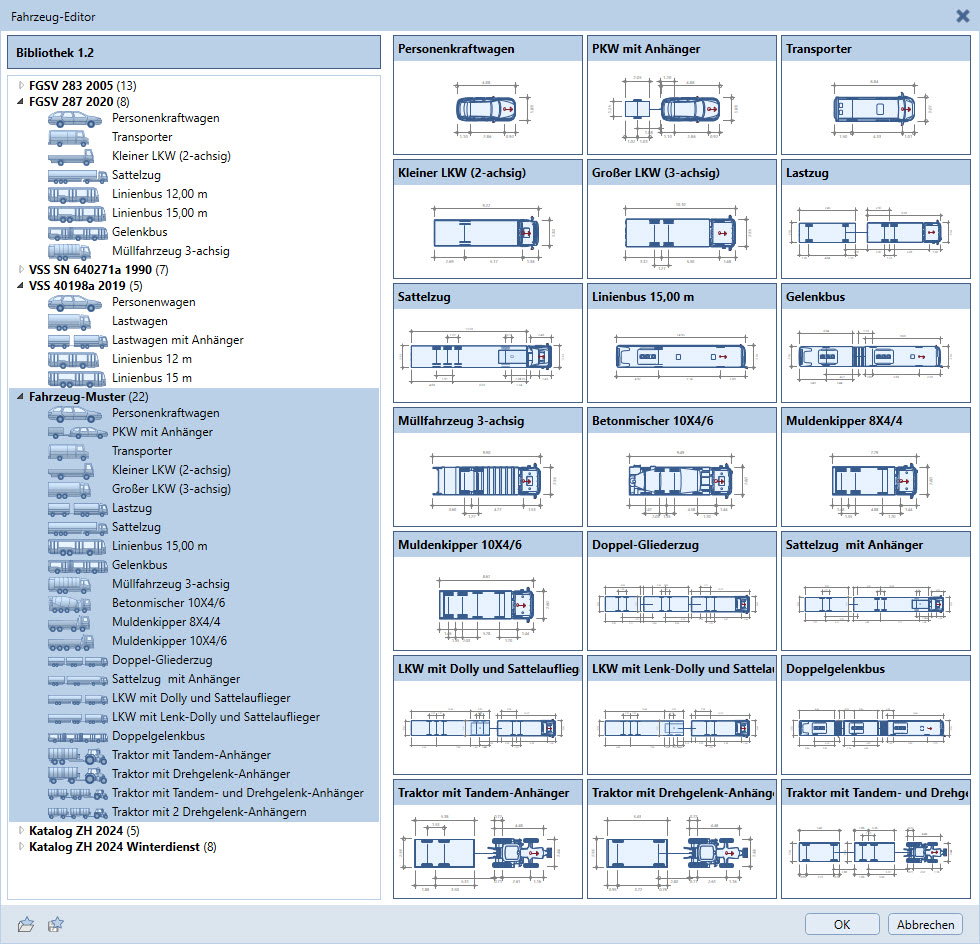Click the save favorites disk icon

point(55,925)
